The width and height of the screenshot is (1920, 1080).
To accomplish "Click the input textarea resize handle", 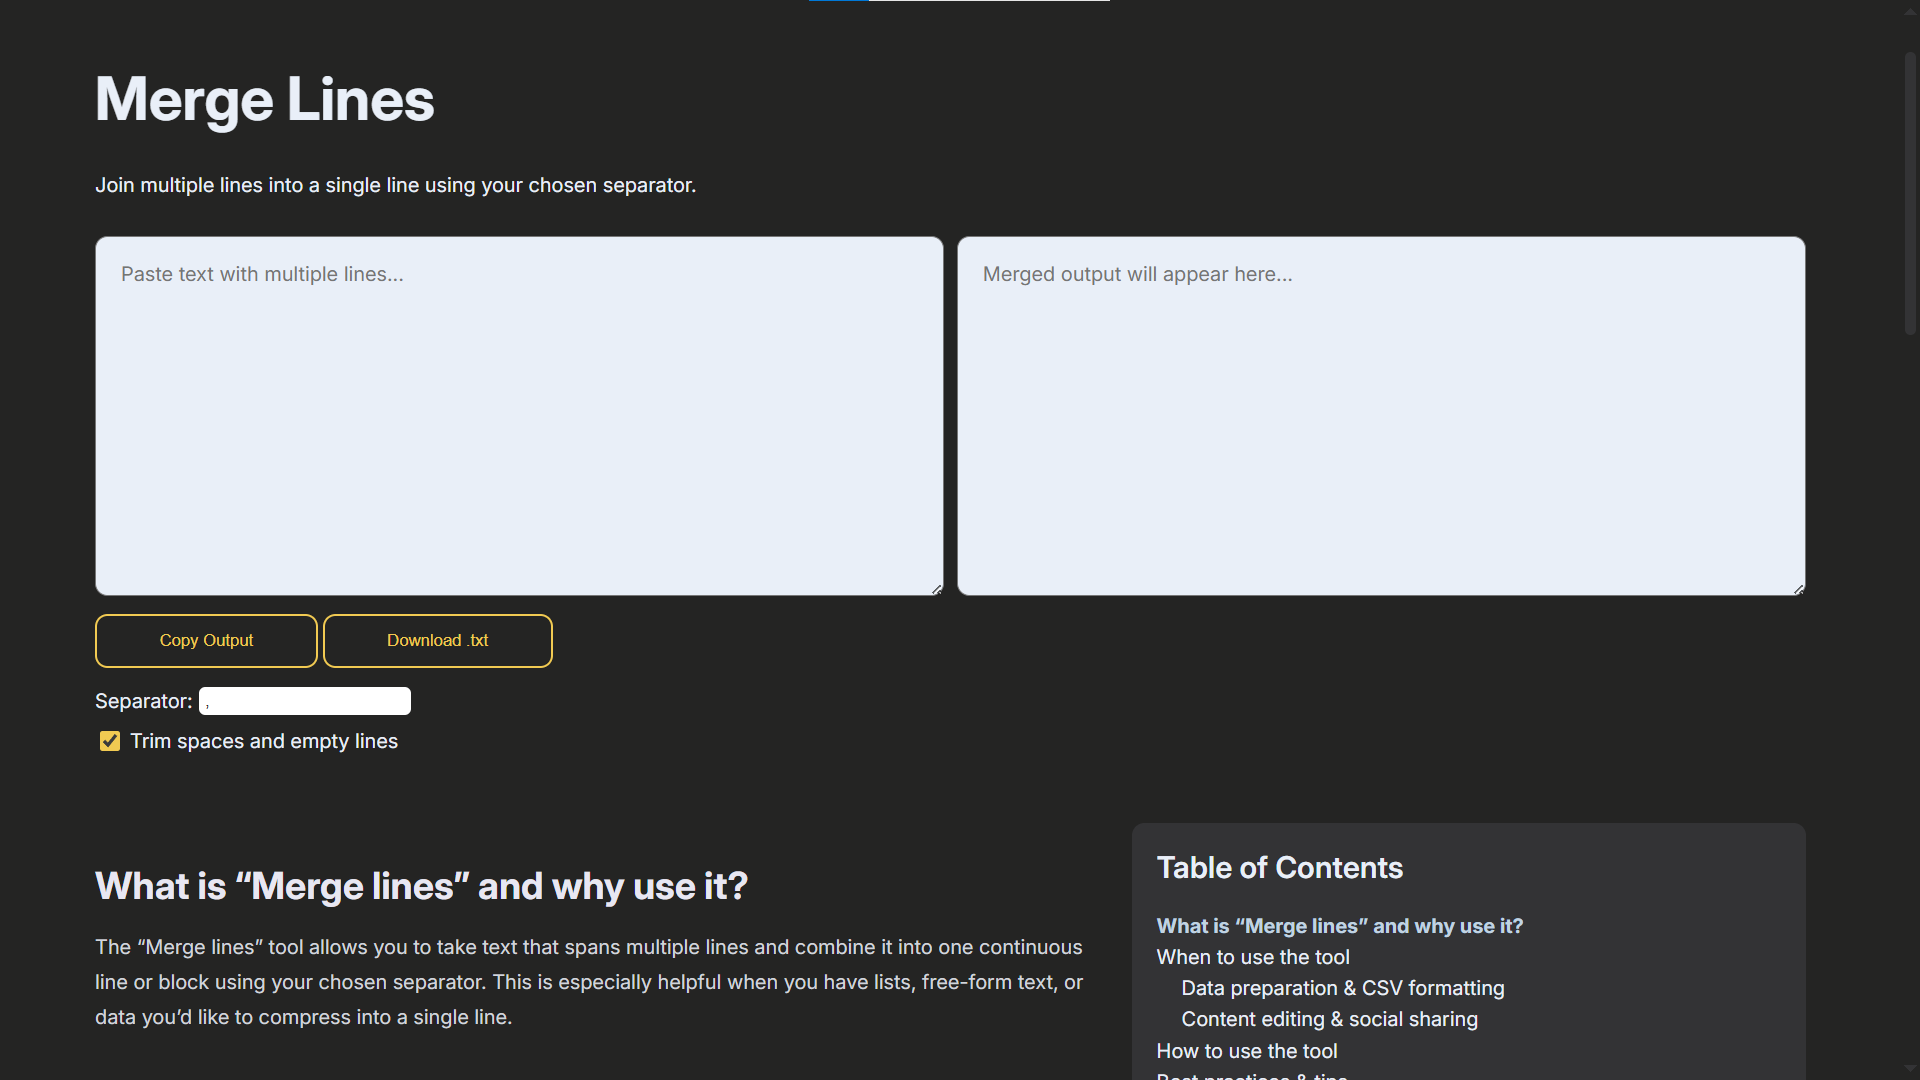I will [x=936, y=589].
